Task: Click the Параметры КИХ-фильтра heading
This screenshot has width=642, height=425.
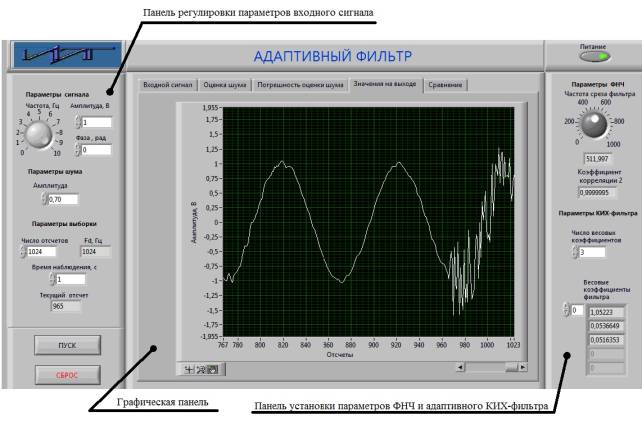Action: [x=598, y=213]
